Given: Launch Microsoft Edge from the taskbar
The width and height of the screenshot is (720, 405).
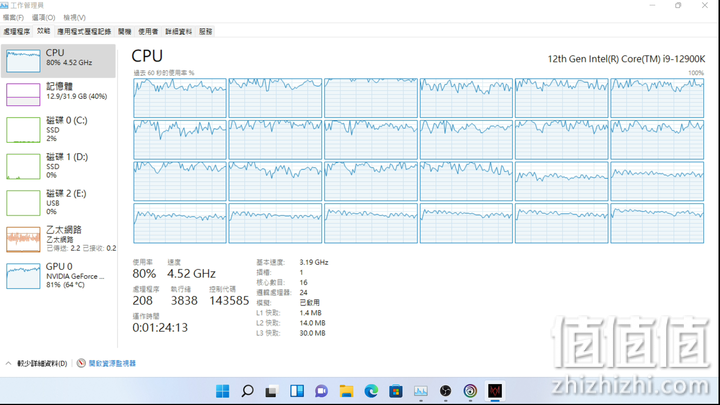Looking at the screenshot, I should click(371, 391).
